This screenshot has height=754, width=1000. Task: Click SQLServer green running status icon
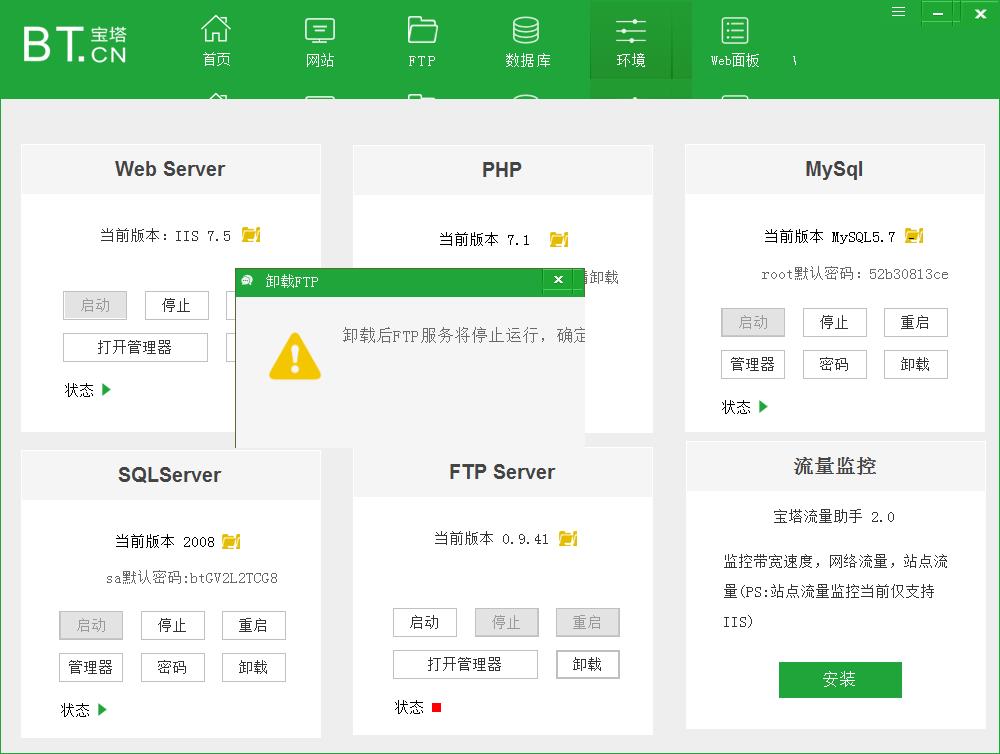pos(103,709)
